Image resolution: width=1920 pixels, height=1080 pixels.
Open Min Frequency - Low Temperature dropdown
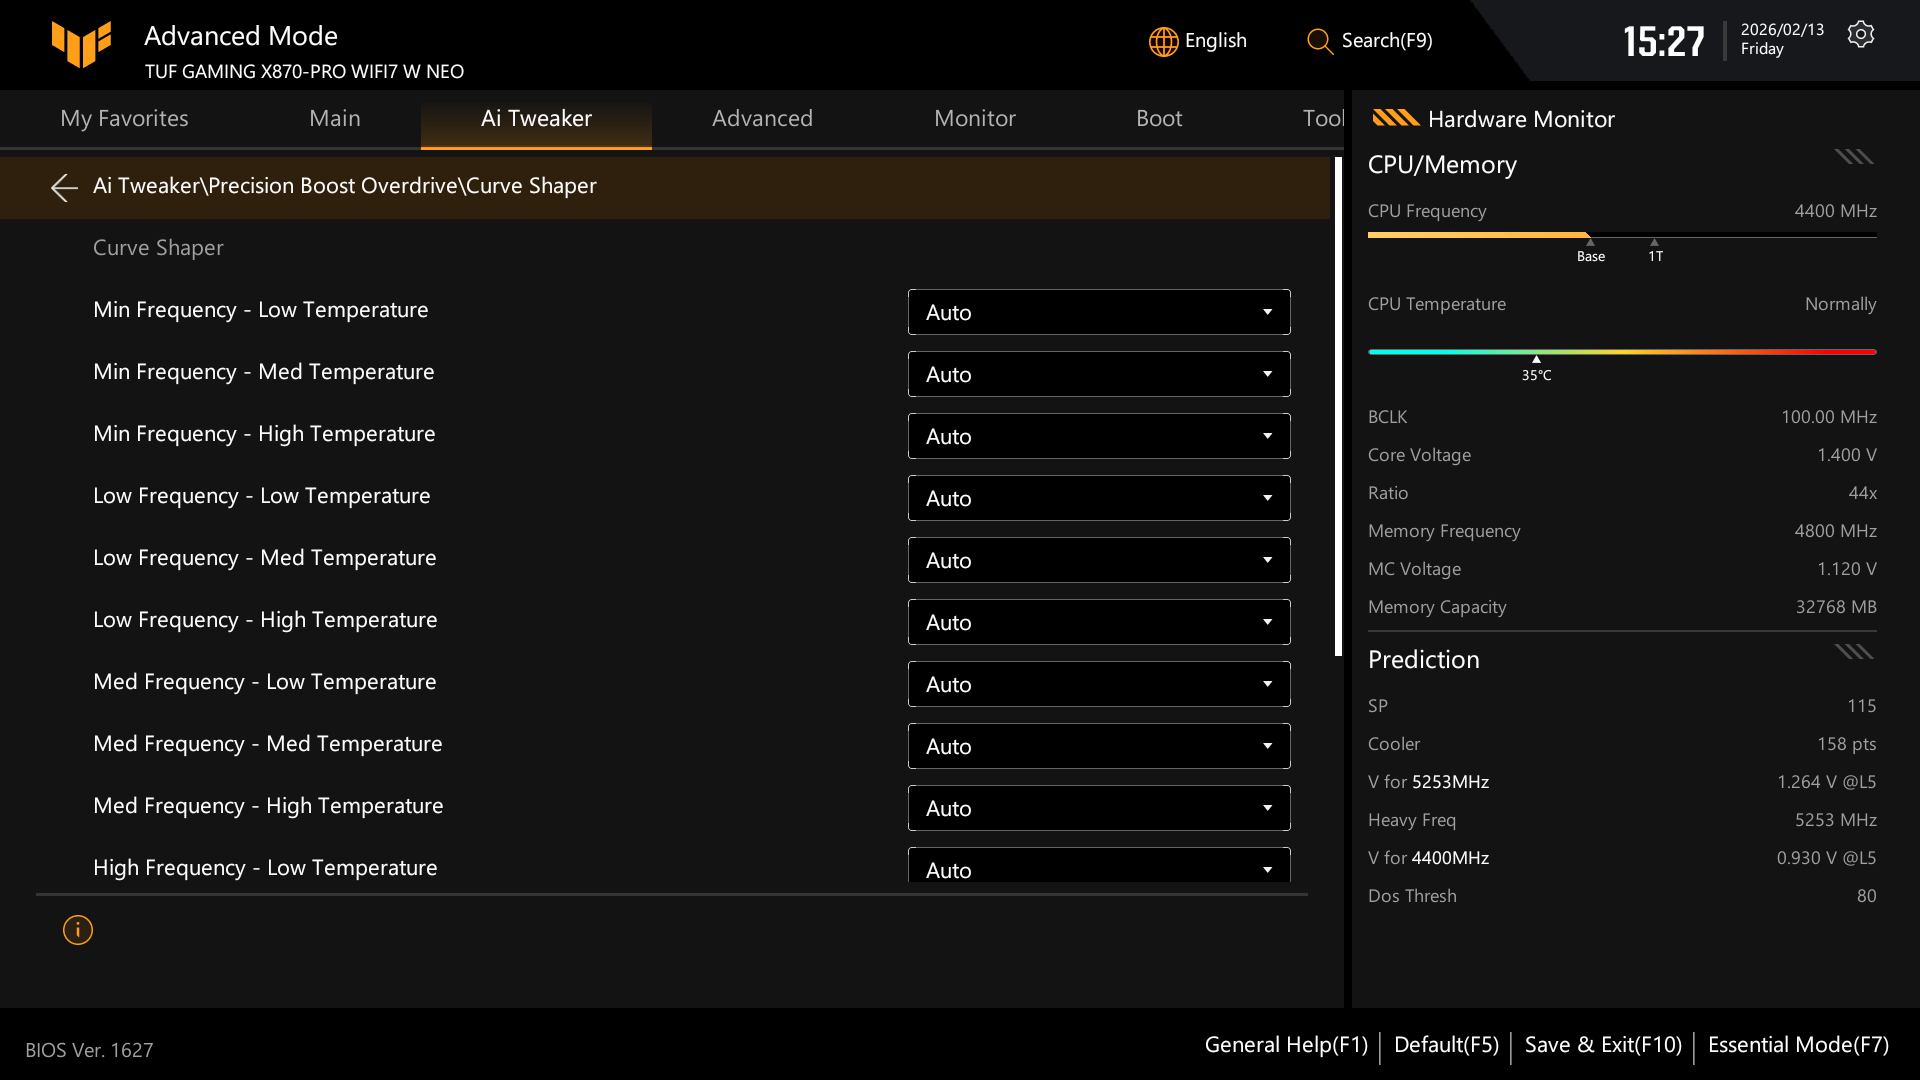point(1098,311)
